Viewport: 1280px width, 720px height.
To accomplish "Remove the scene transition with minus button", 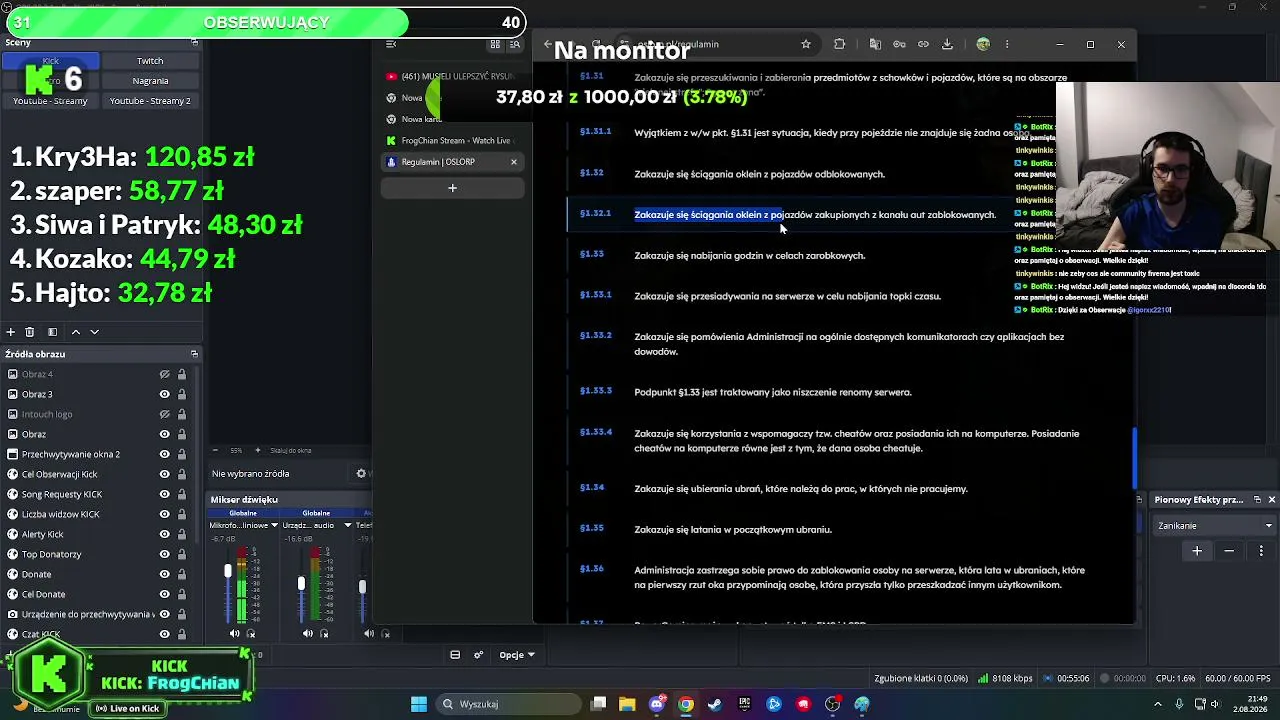I will 1229,551.
